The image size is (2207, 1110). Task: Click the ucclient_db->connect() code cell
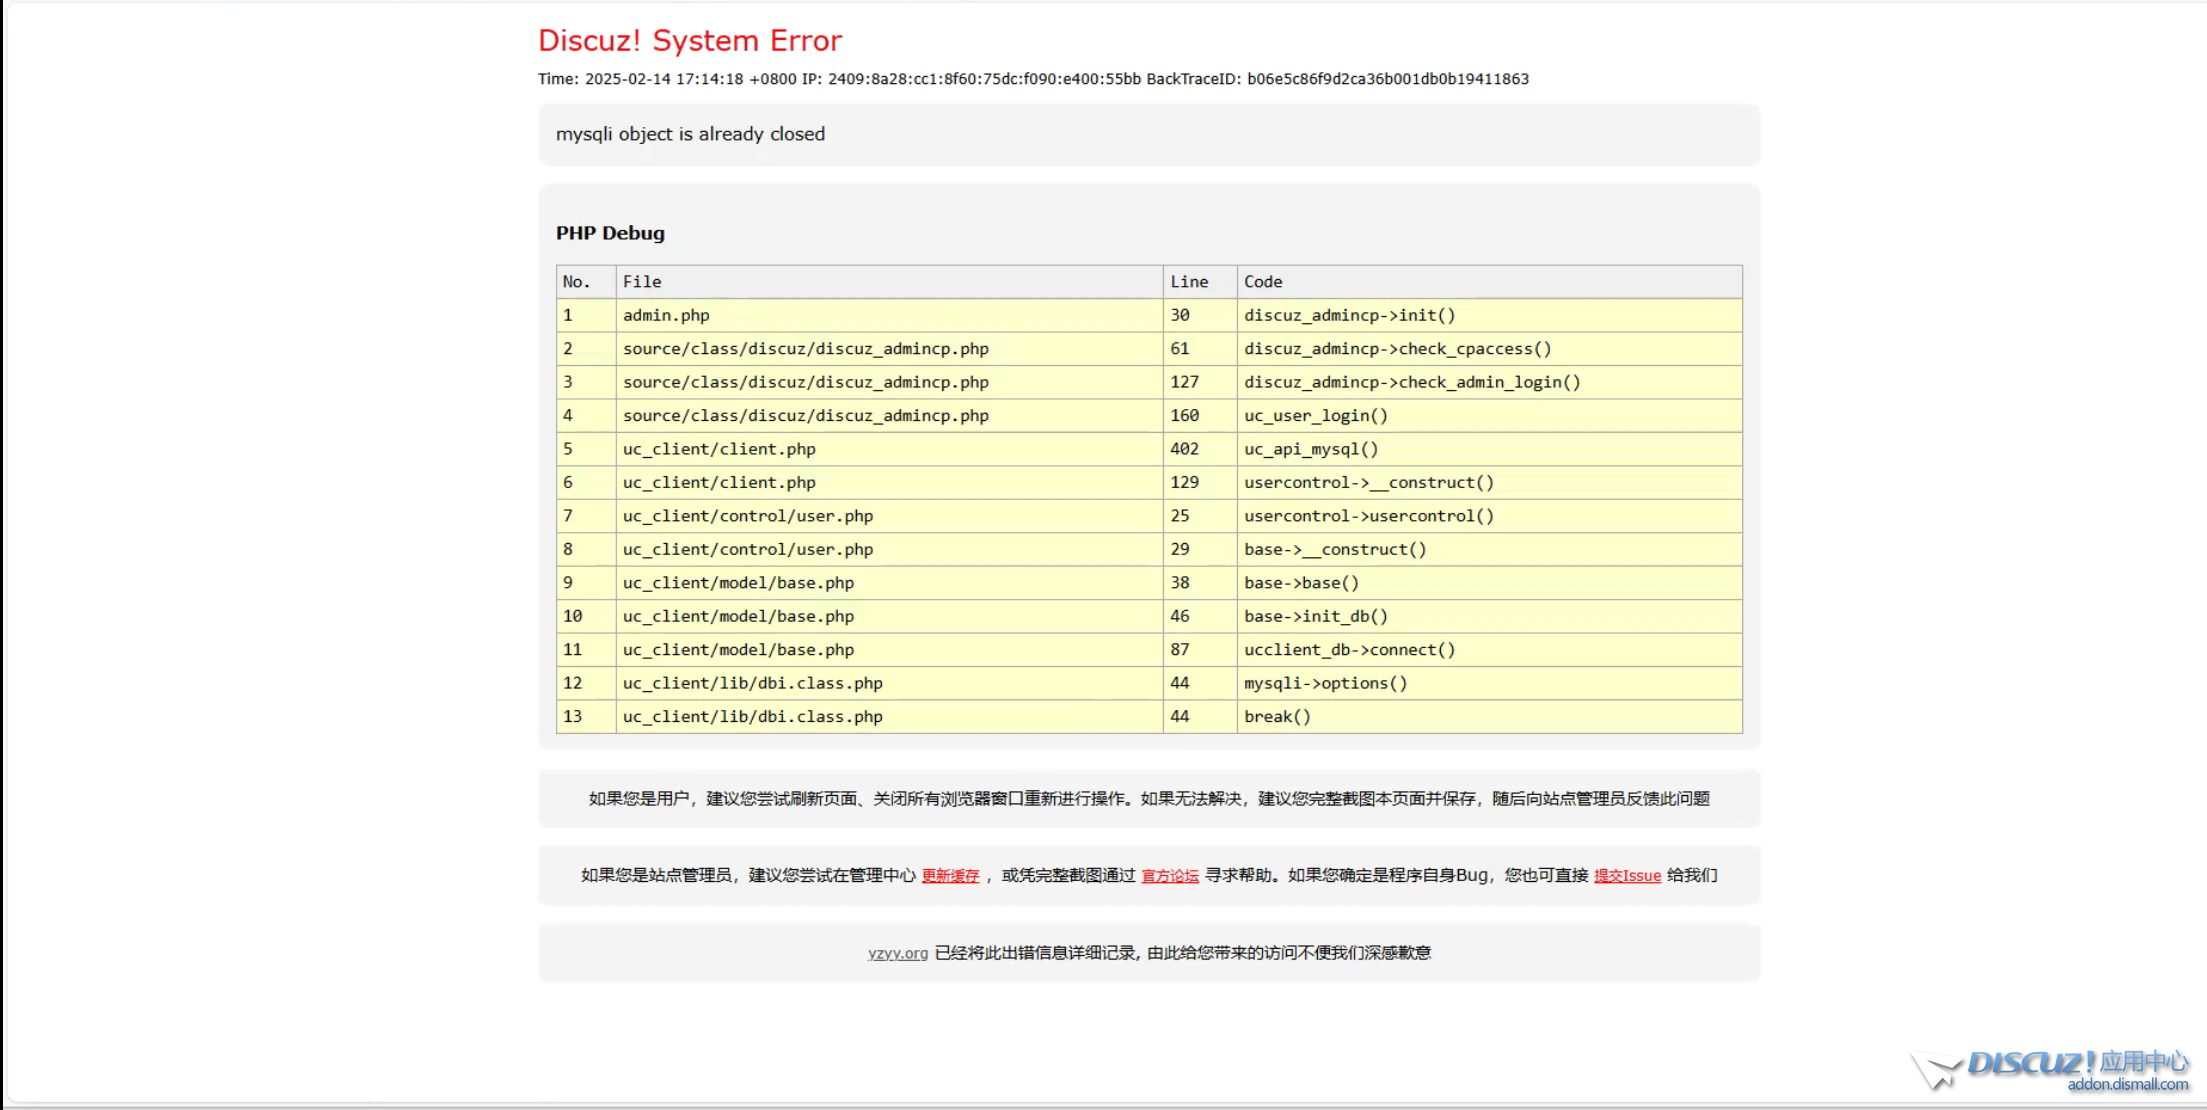(1349, 650)
